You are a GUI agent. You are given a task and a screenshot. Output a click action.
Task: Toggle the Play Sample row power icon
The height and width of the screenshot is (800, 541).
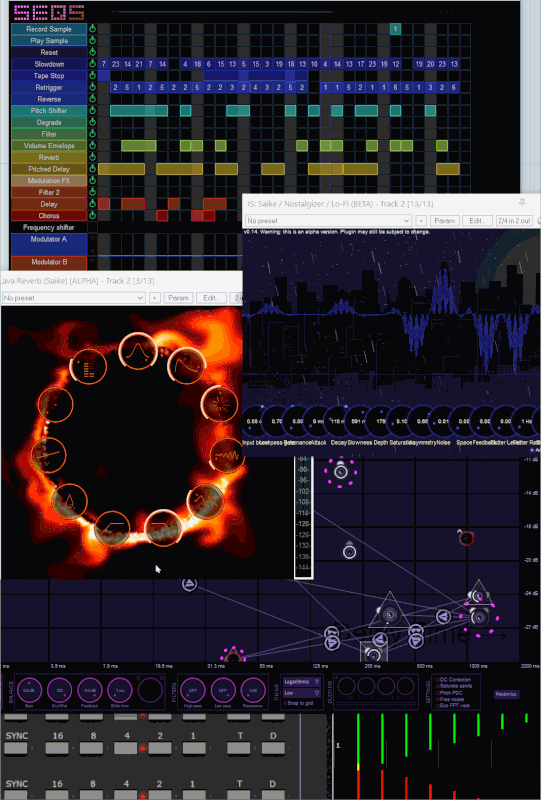[92, 40]
